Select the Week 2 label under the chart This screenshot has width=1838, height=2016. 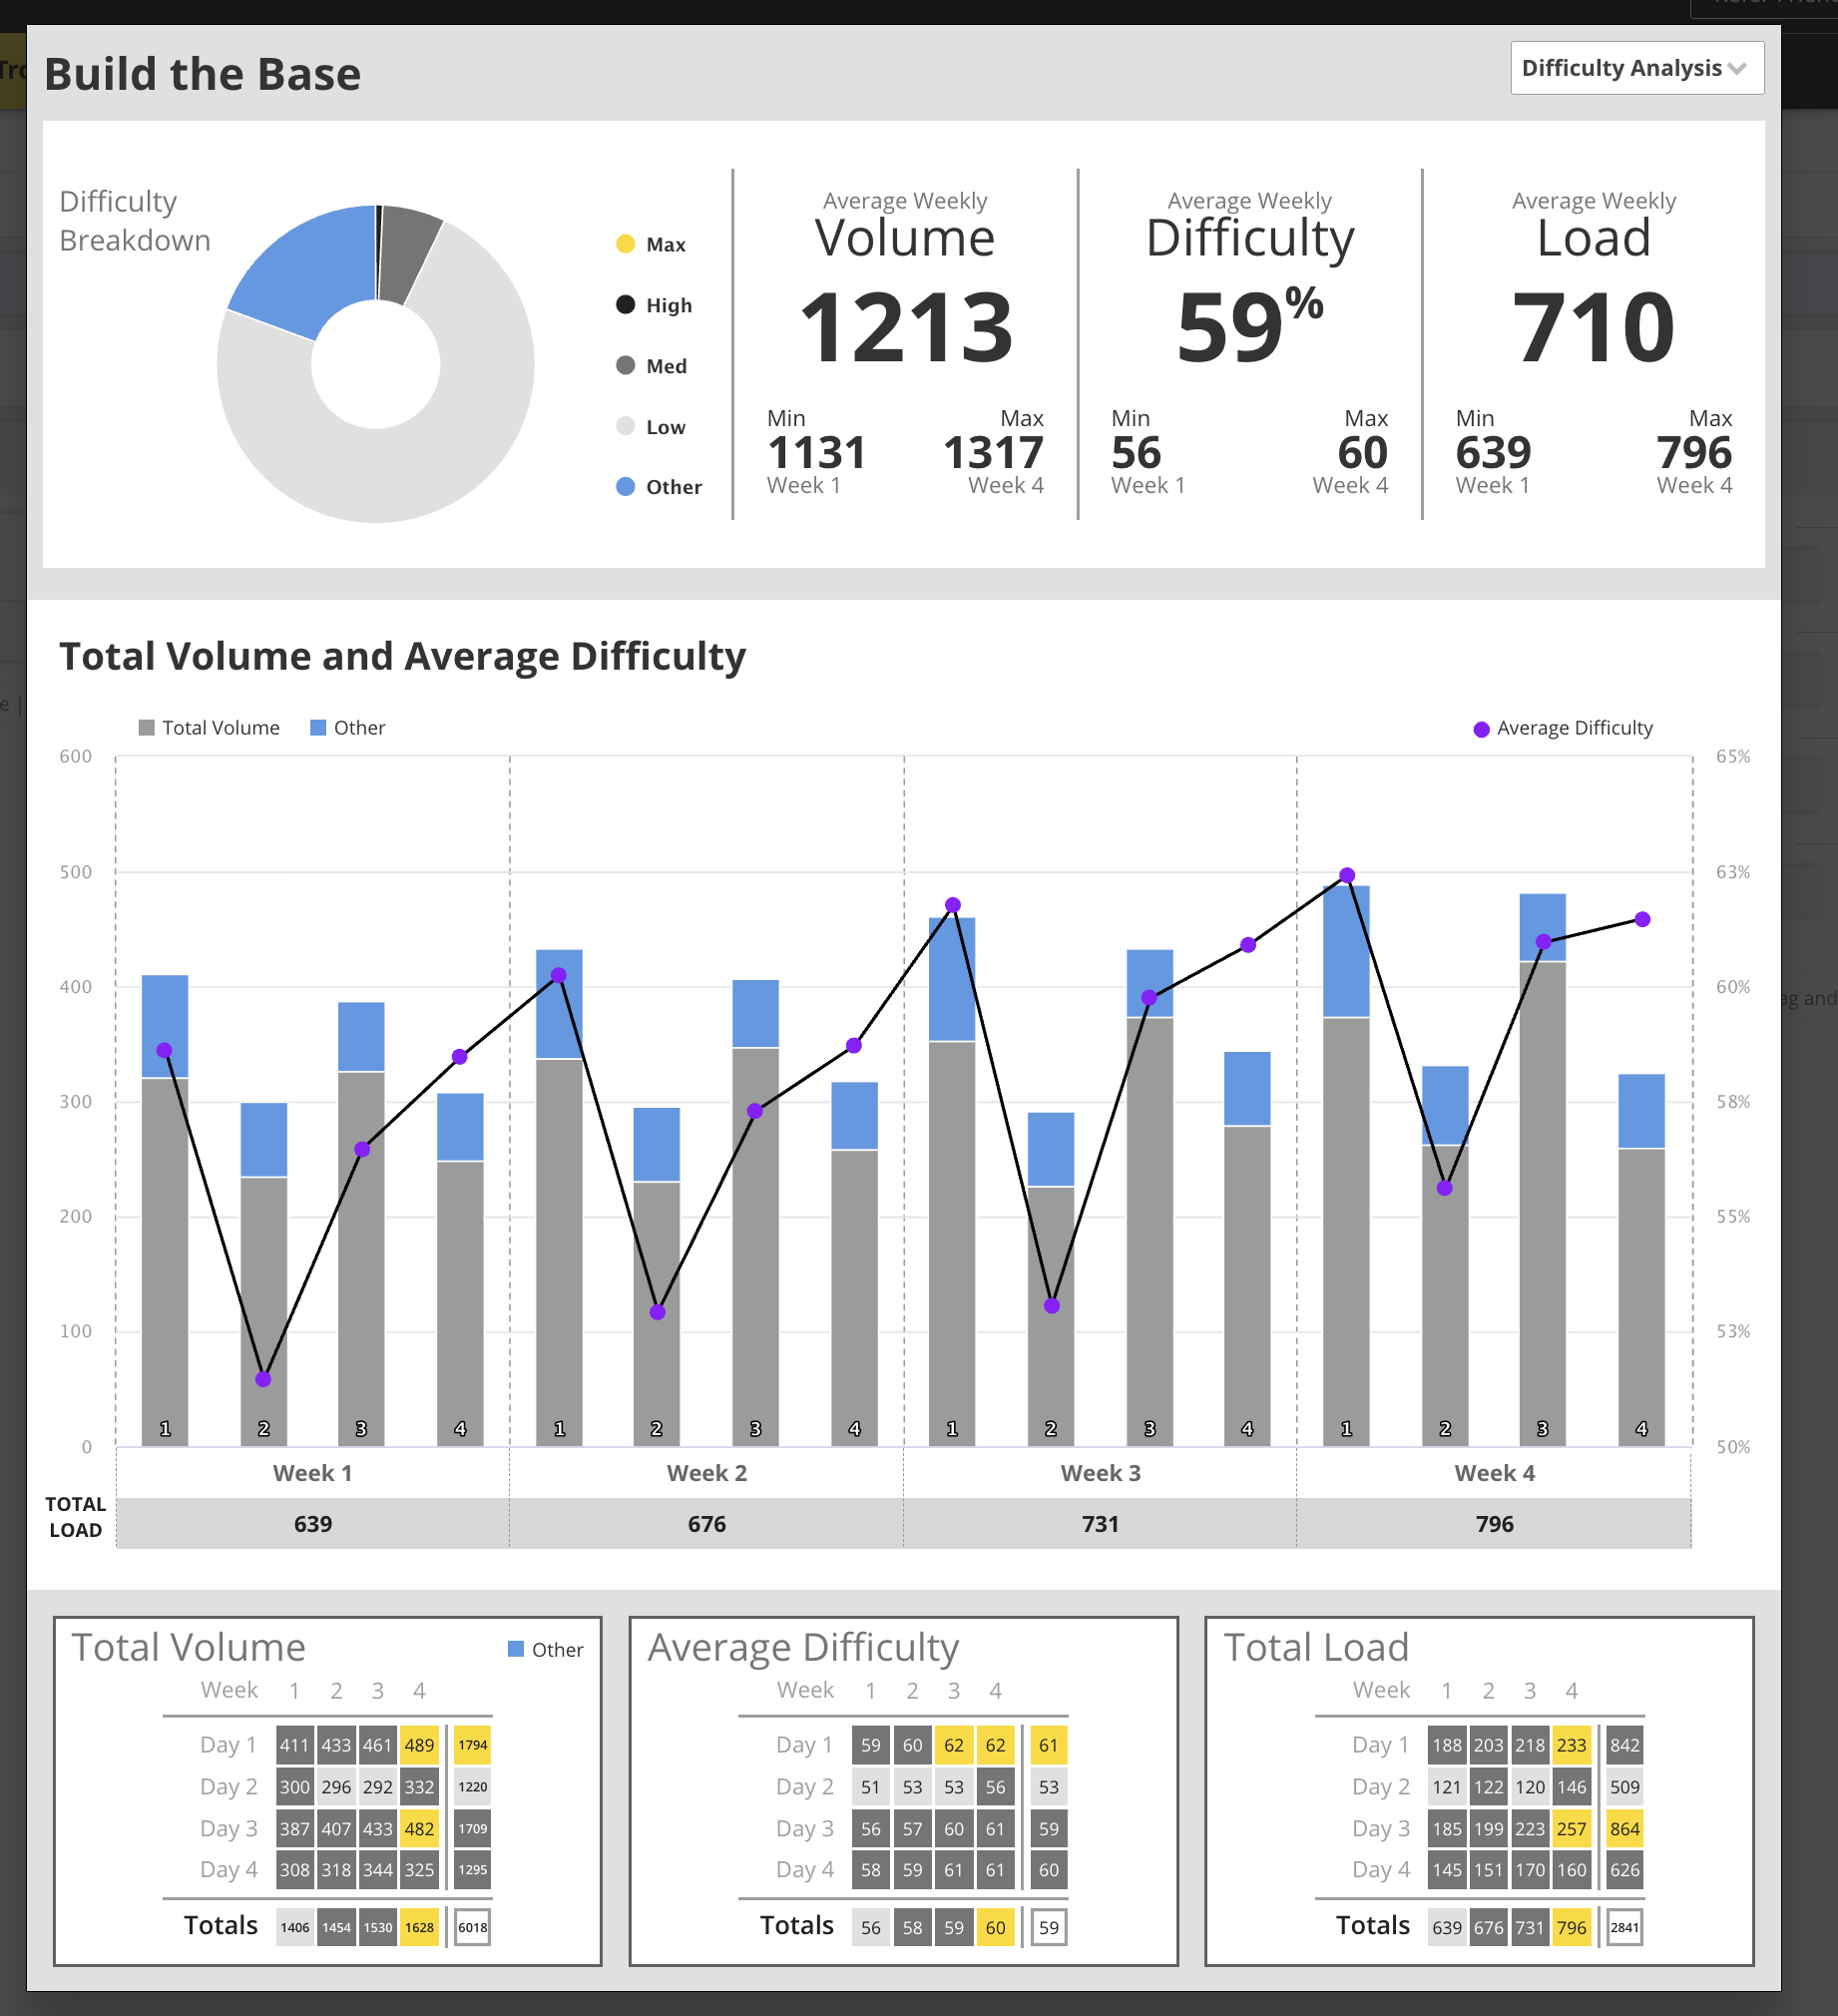click(x=706, y=1473)
